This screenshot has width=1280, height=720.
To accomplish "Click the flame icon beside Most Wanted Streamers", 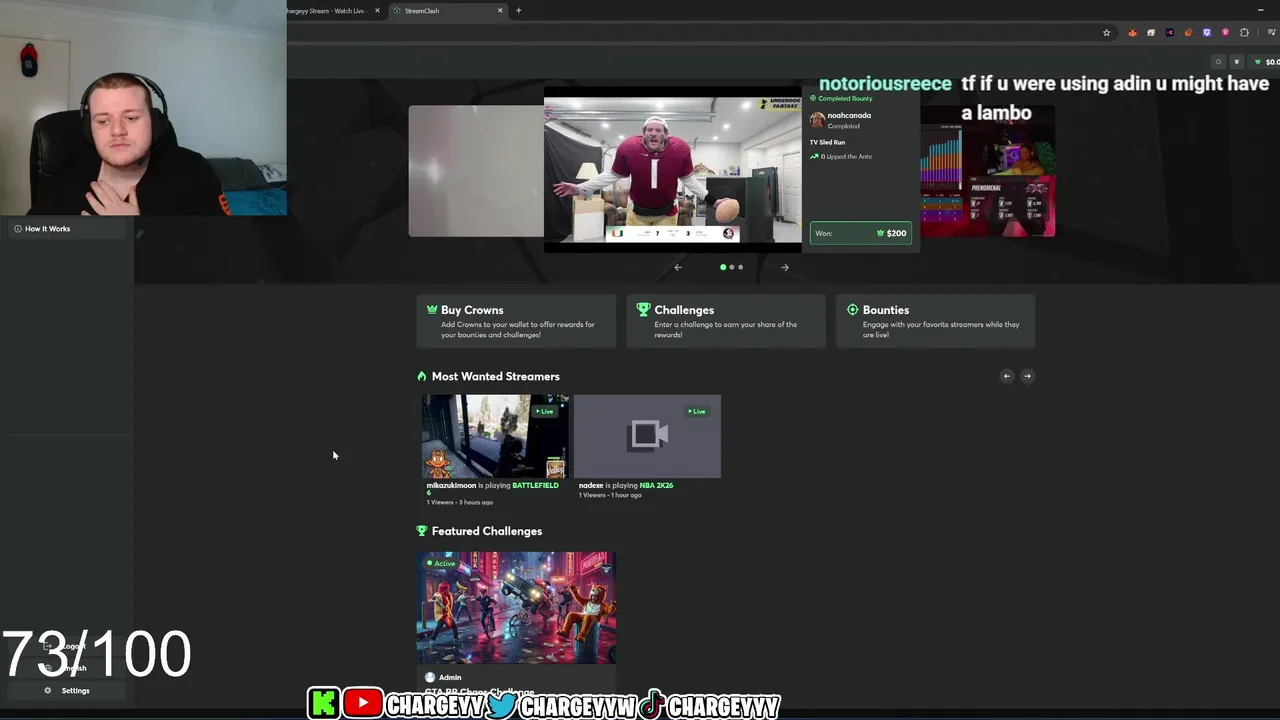I will [x=422, y=376].
